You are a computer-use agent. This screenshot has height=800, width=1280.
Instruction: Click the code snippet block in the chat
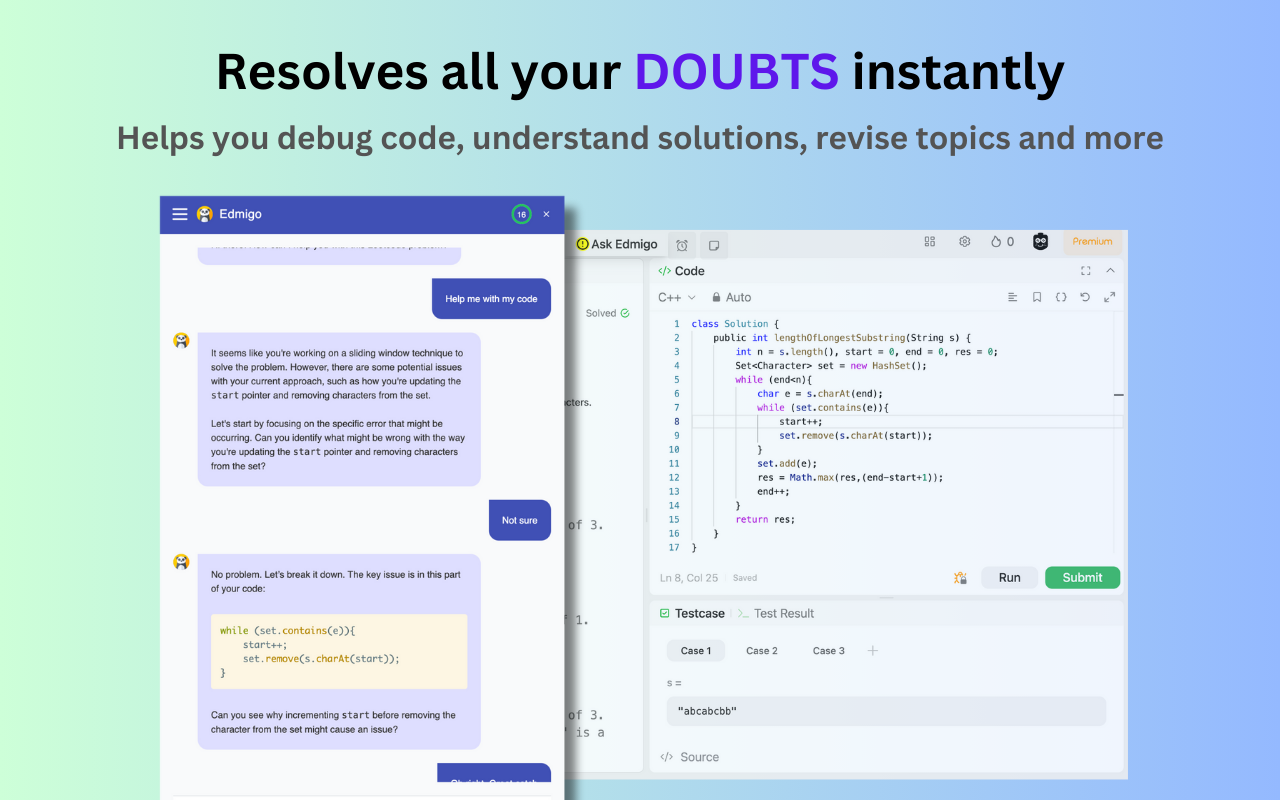pos(339,651)
